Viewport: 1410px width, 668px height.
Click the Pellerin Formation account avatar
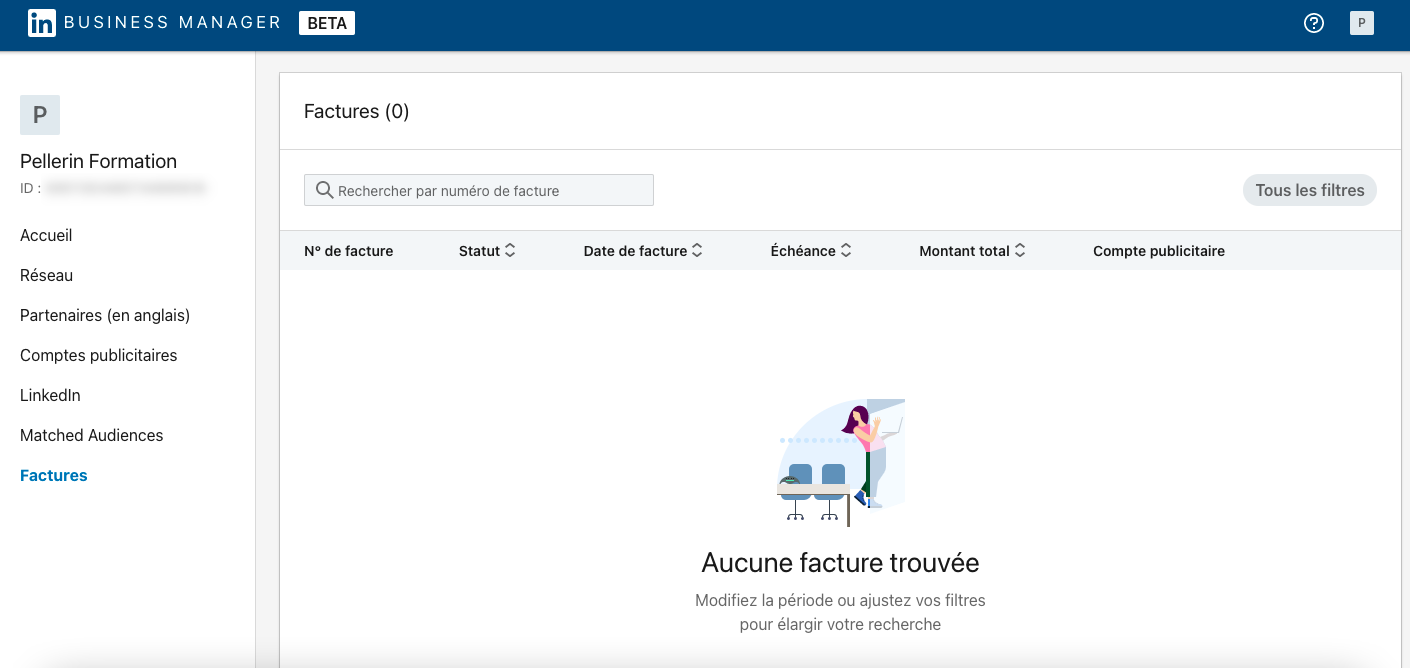tap(40, 115)
